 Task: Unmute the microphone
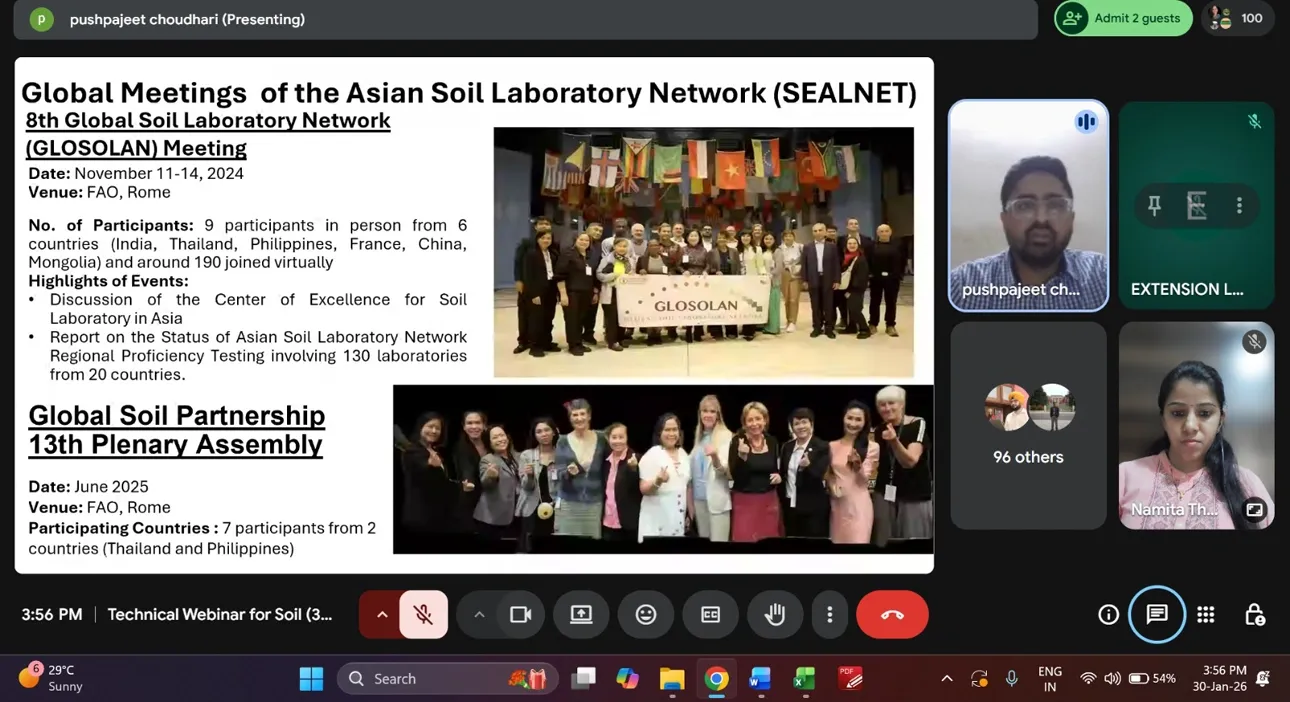click(423, 615)
